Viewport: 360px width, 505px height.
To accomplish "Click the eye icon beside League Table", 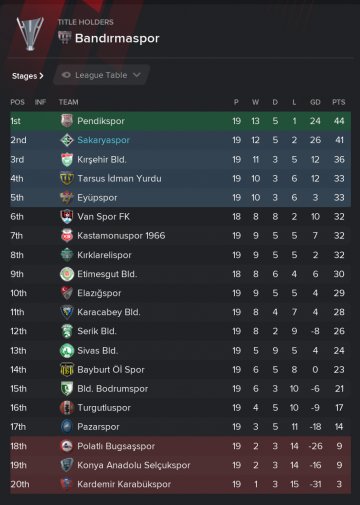I will [66, 75].
